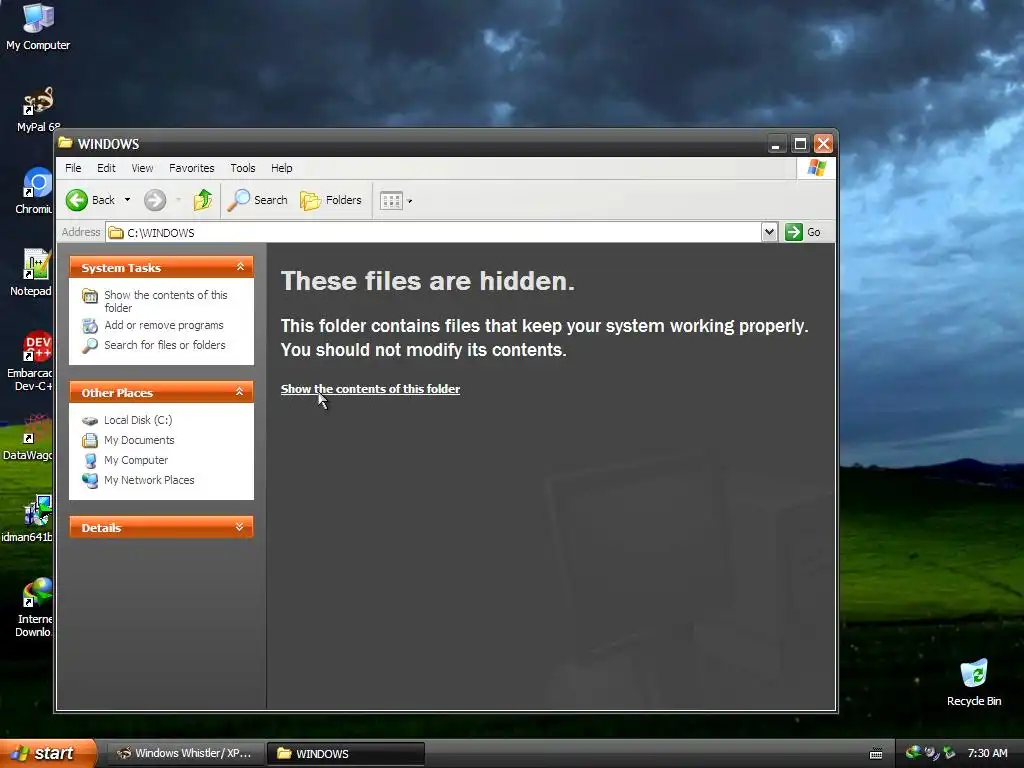Click sidebar link Show the contents of this folder
Image resolution: width=1024 pixels, height=768 pixels.
pyautogui.click(x=166, y=301)
